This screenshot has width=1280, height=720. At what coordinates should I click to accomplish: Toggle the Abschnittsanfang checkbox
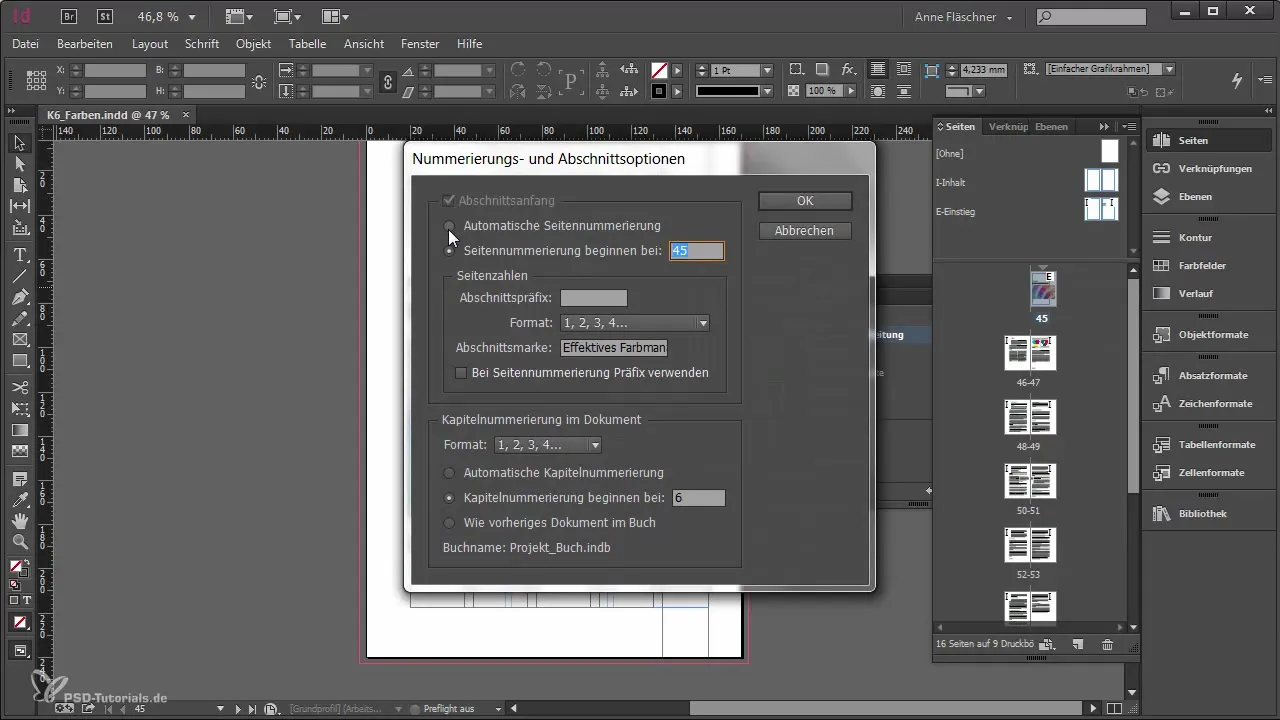[449, 201]
